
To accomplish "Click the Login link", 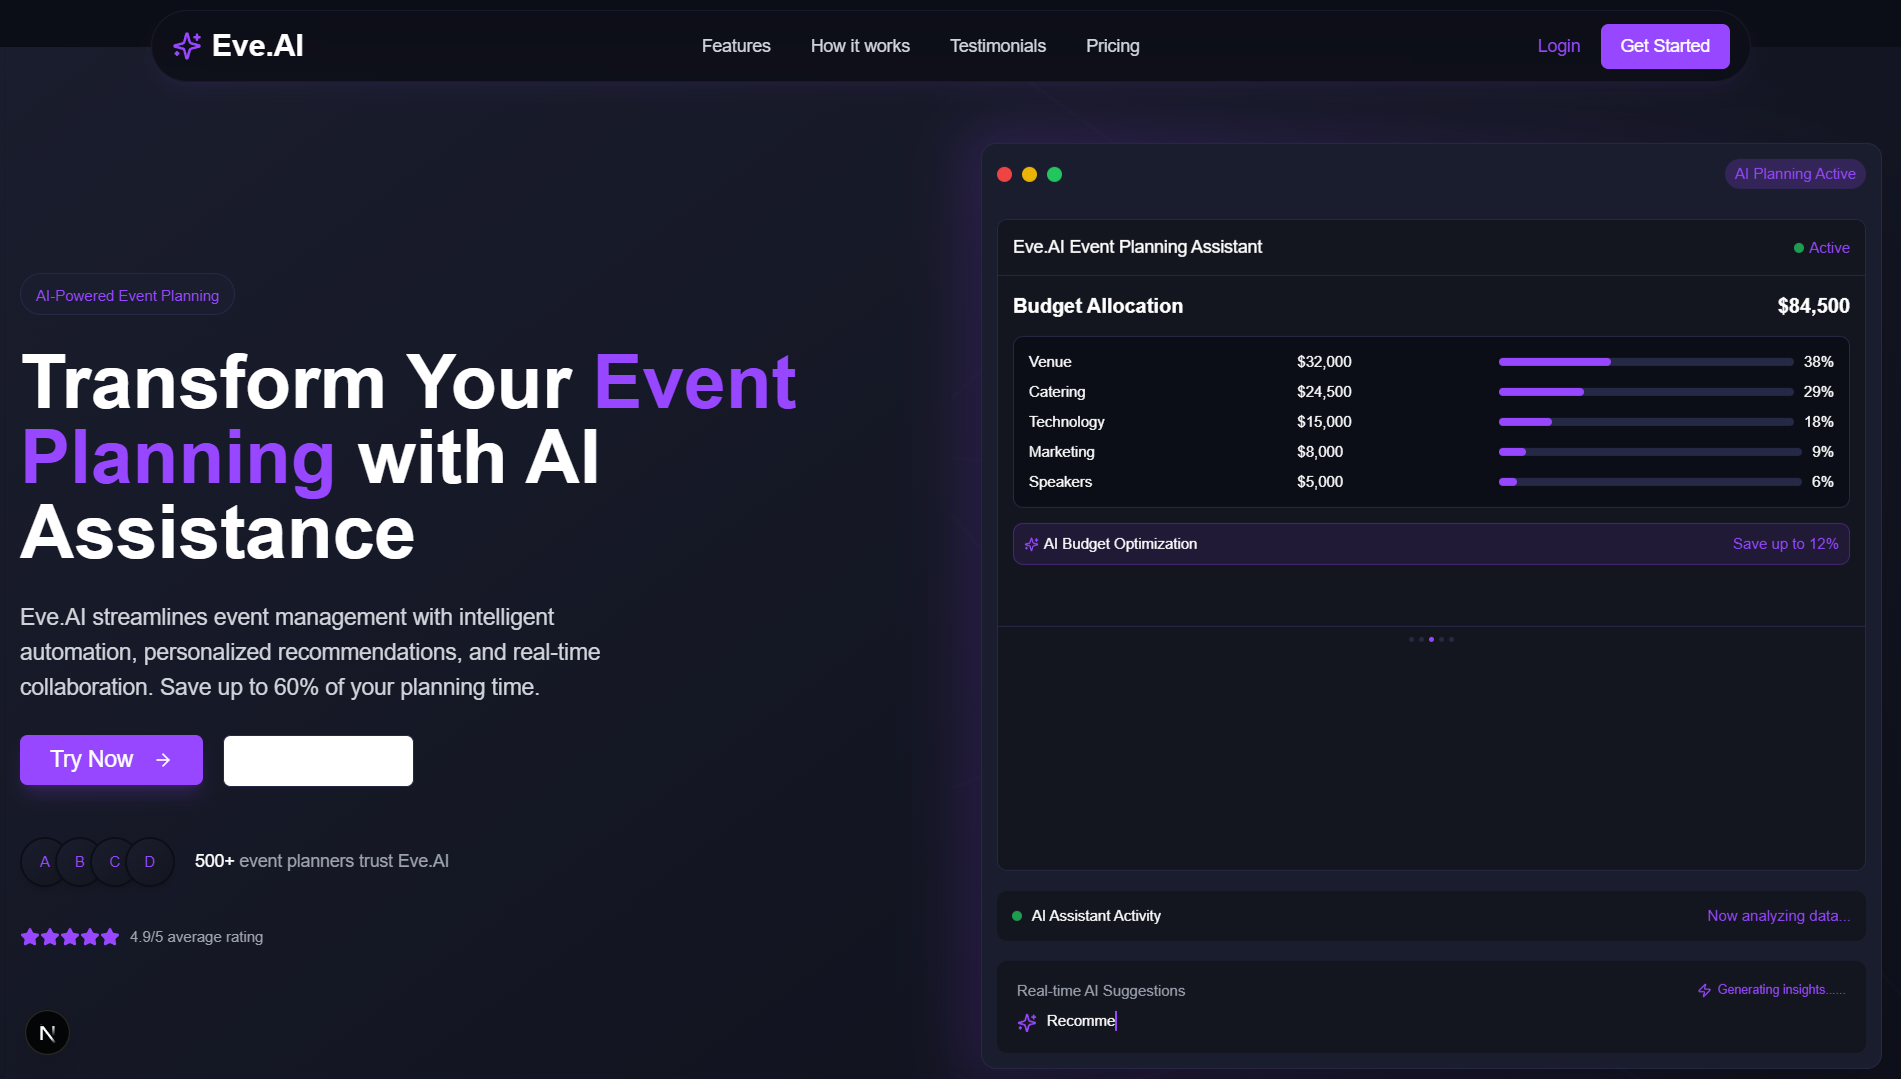I will (x=1558, y=46).
